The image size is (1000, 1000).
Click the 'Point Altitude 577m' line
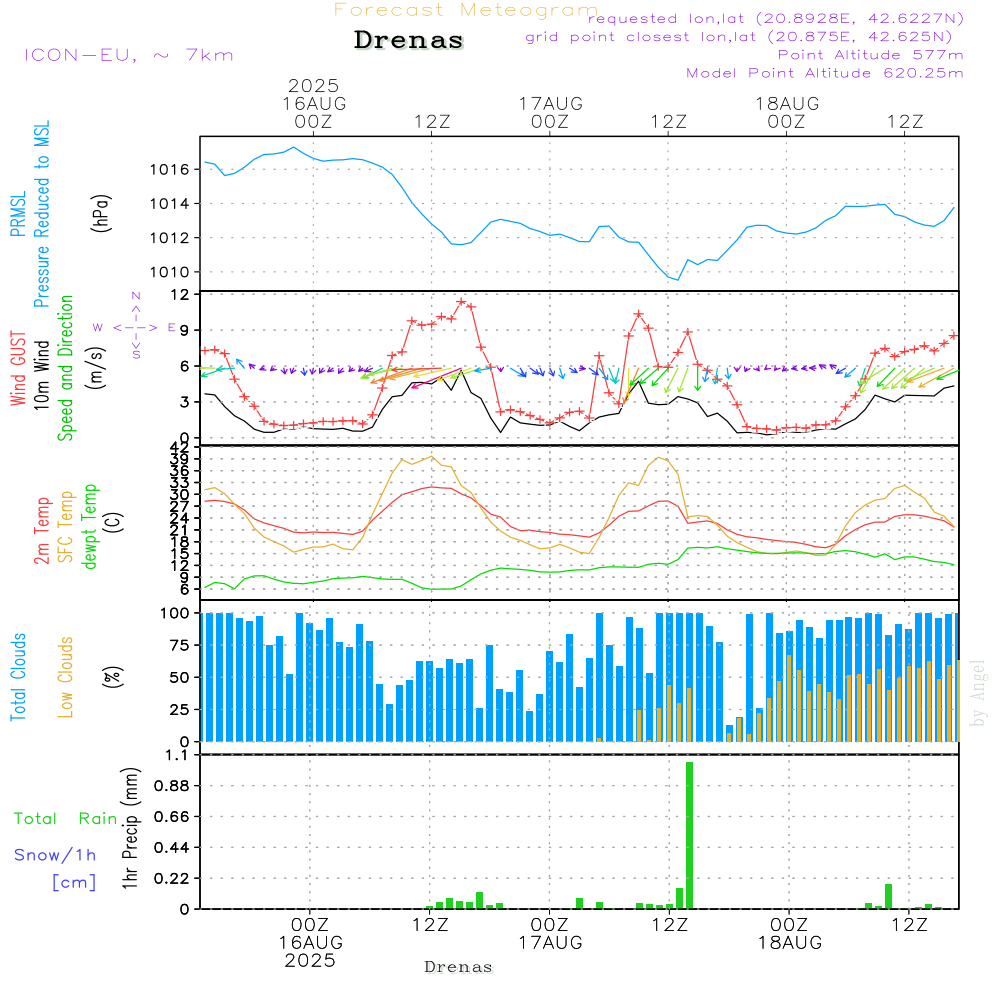870,55
